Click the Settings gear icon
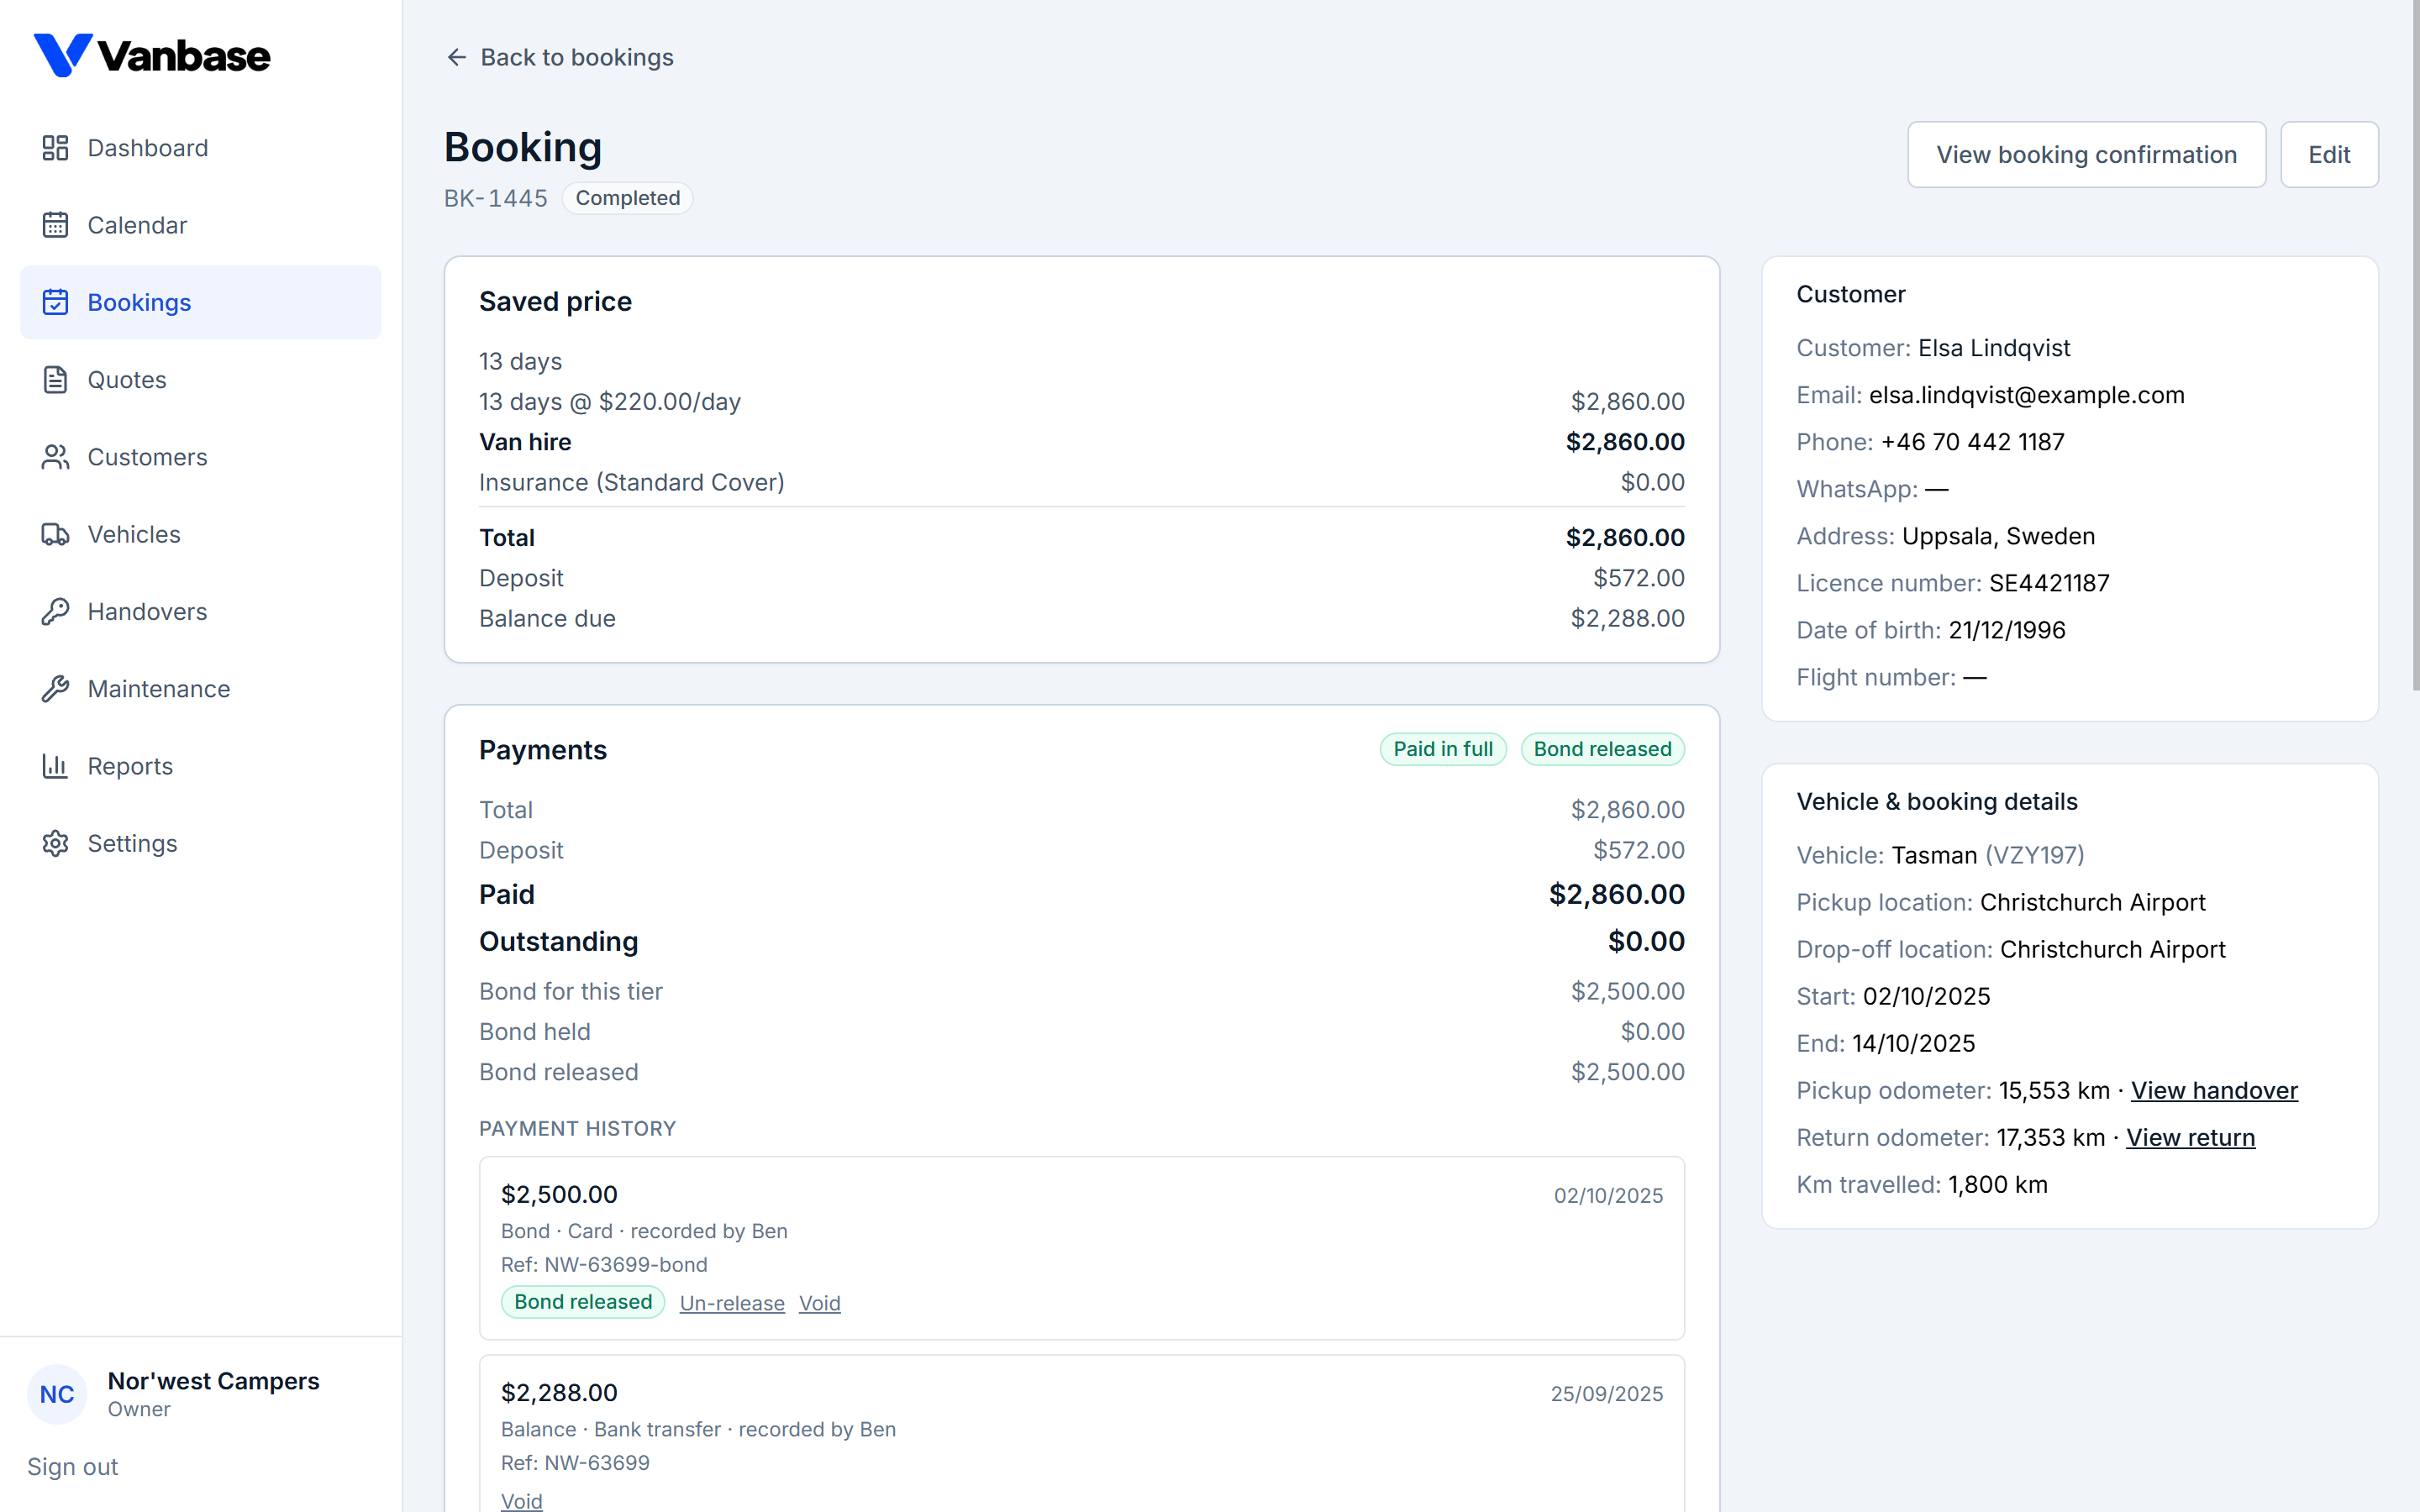The width and height of the screenshot is (2420, 1512). coord(55,843)
